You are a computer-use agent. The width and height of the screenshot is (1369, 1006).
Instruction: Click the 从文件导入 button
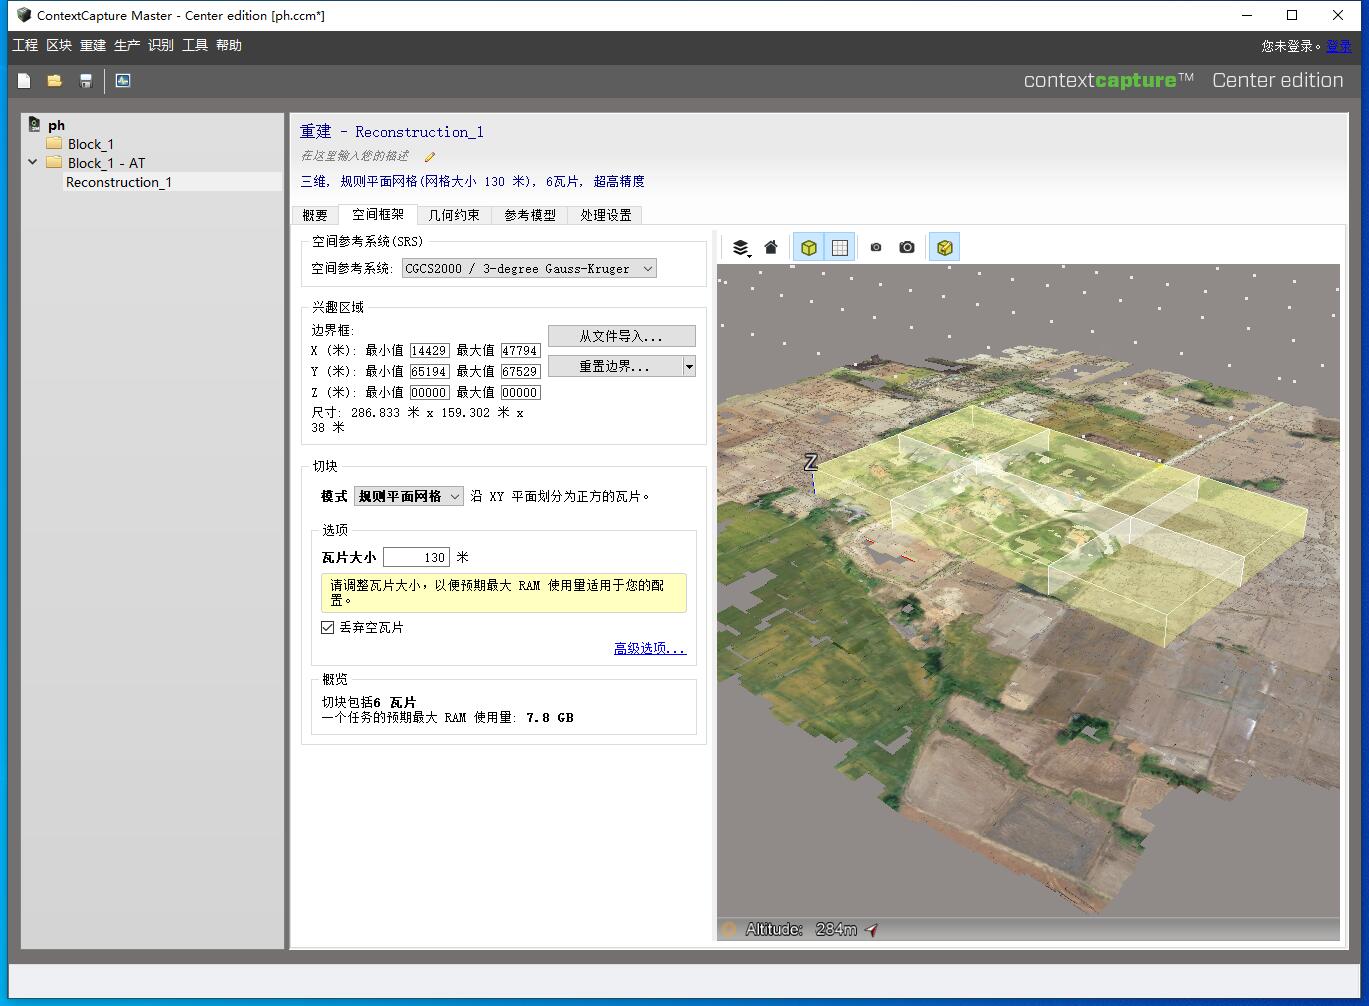pyautogui.click(x=621, y=336)
